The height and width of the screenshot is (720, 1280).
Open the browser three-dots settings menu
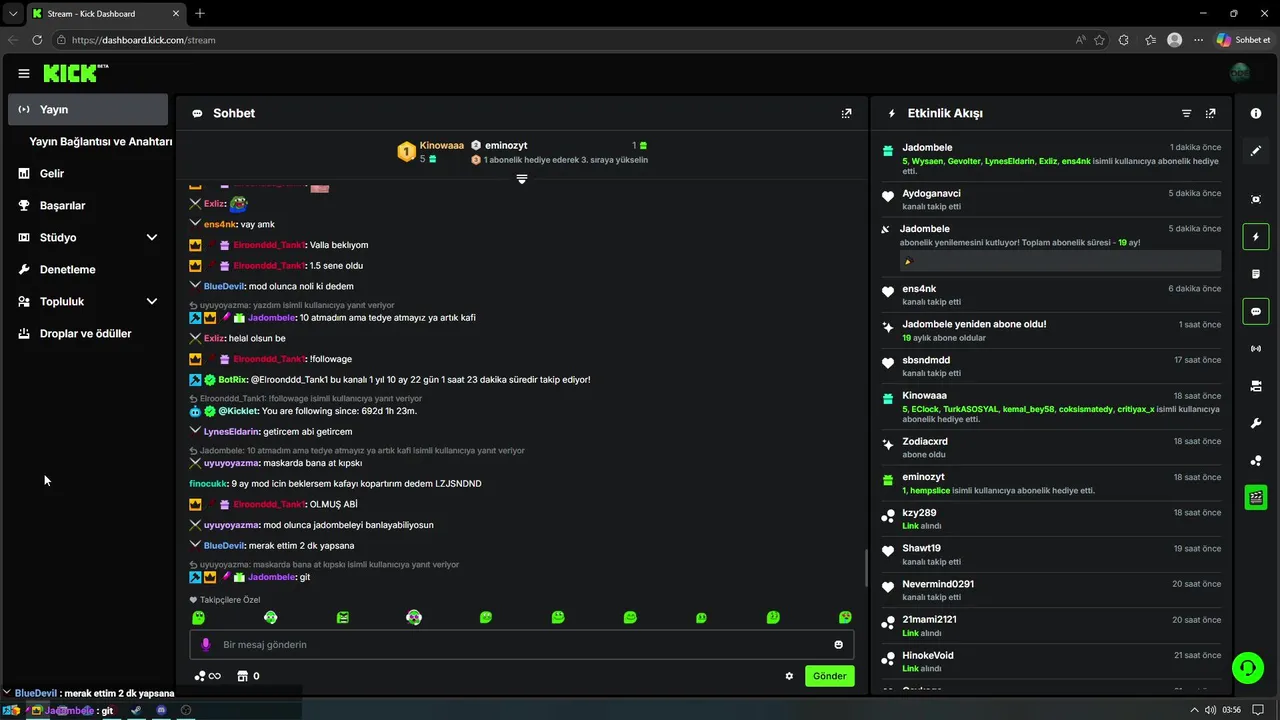click(1198, 40)
